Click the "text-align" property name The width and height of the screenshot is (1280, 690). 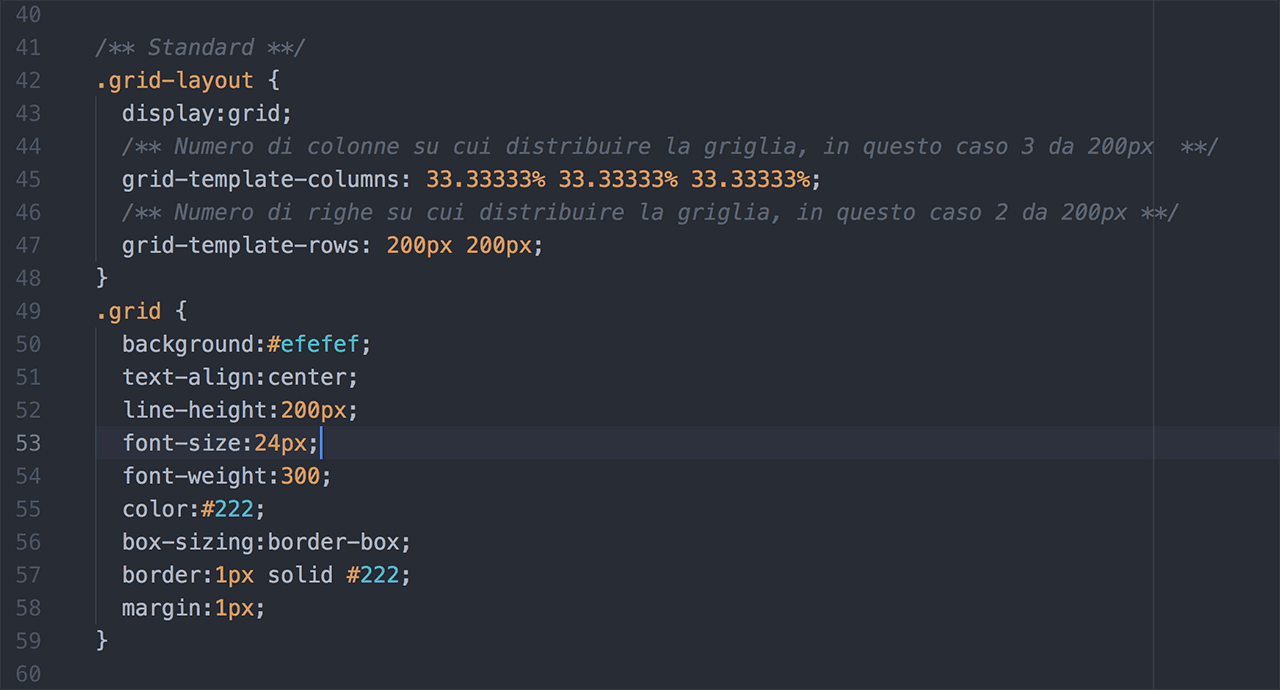click(188, 377)
